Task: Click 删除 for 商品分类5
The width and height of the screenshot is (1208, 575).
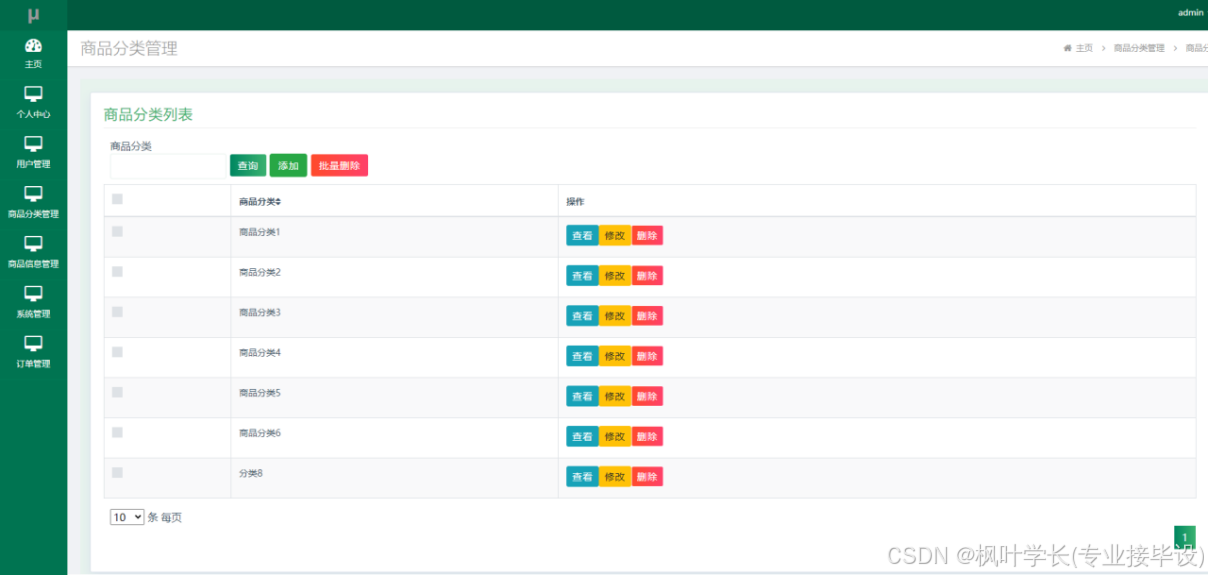Action: [x=647, y=397]
